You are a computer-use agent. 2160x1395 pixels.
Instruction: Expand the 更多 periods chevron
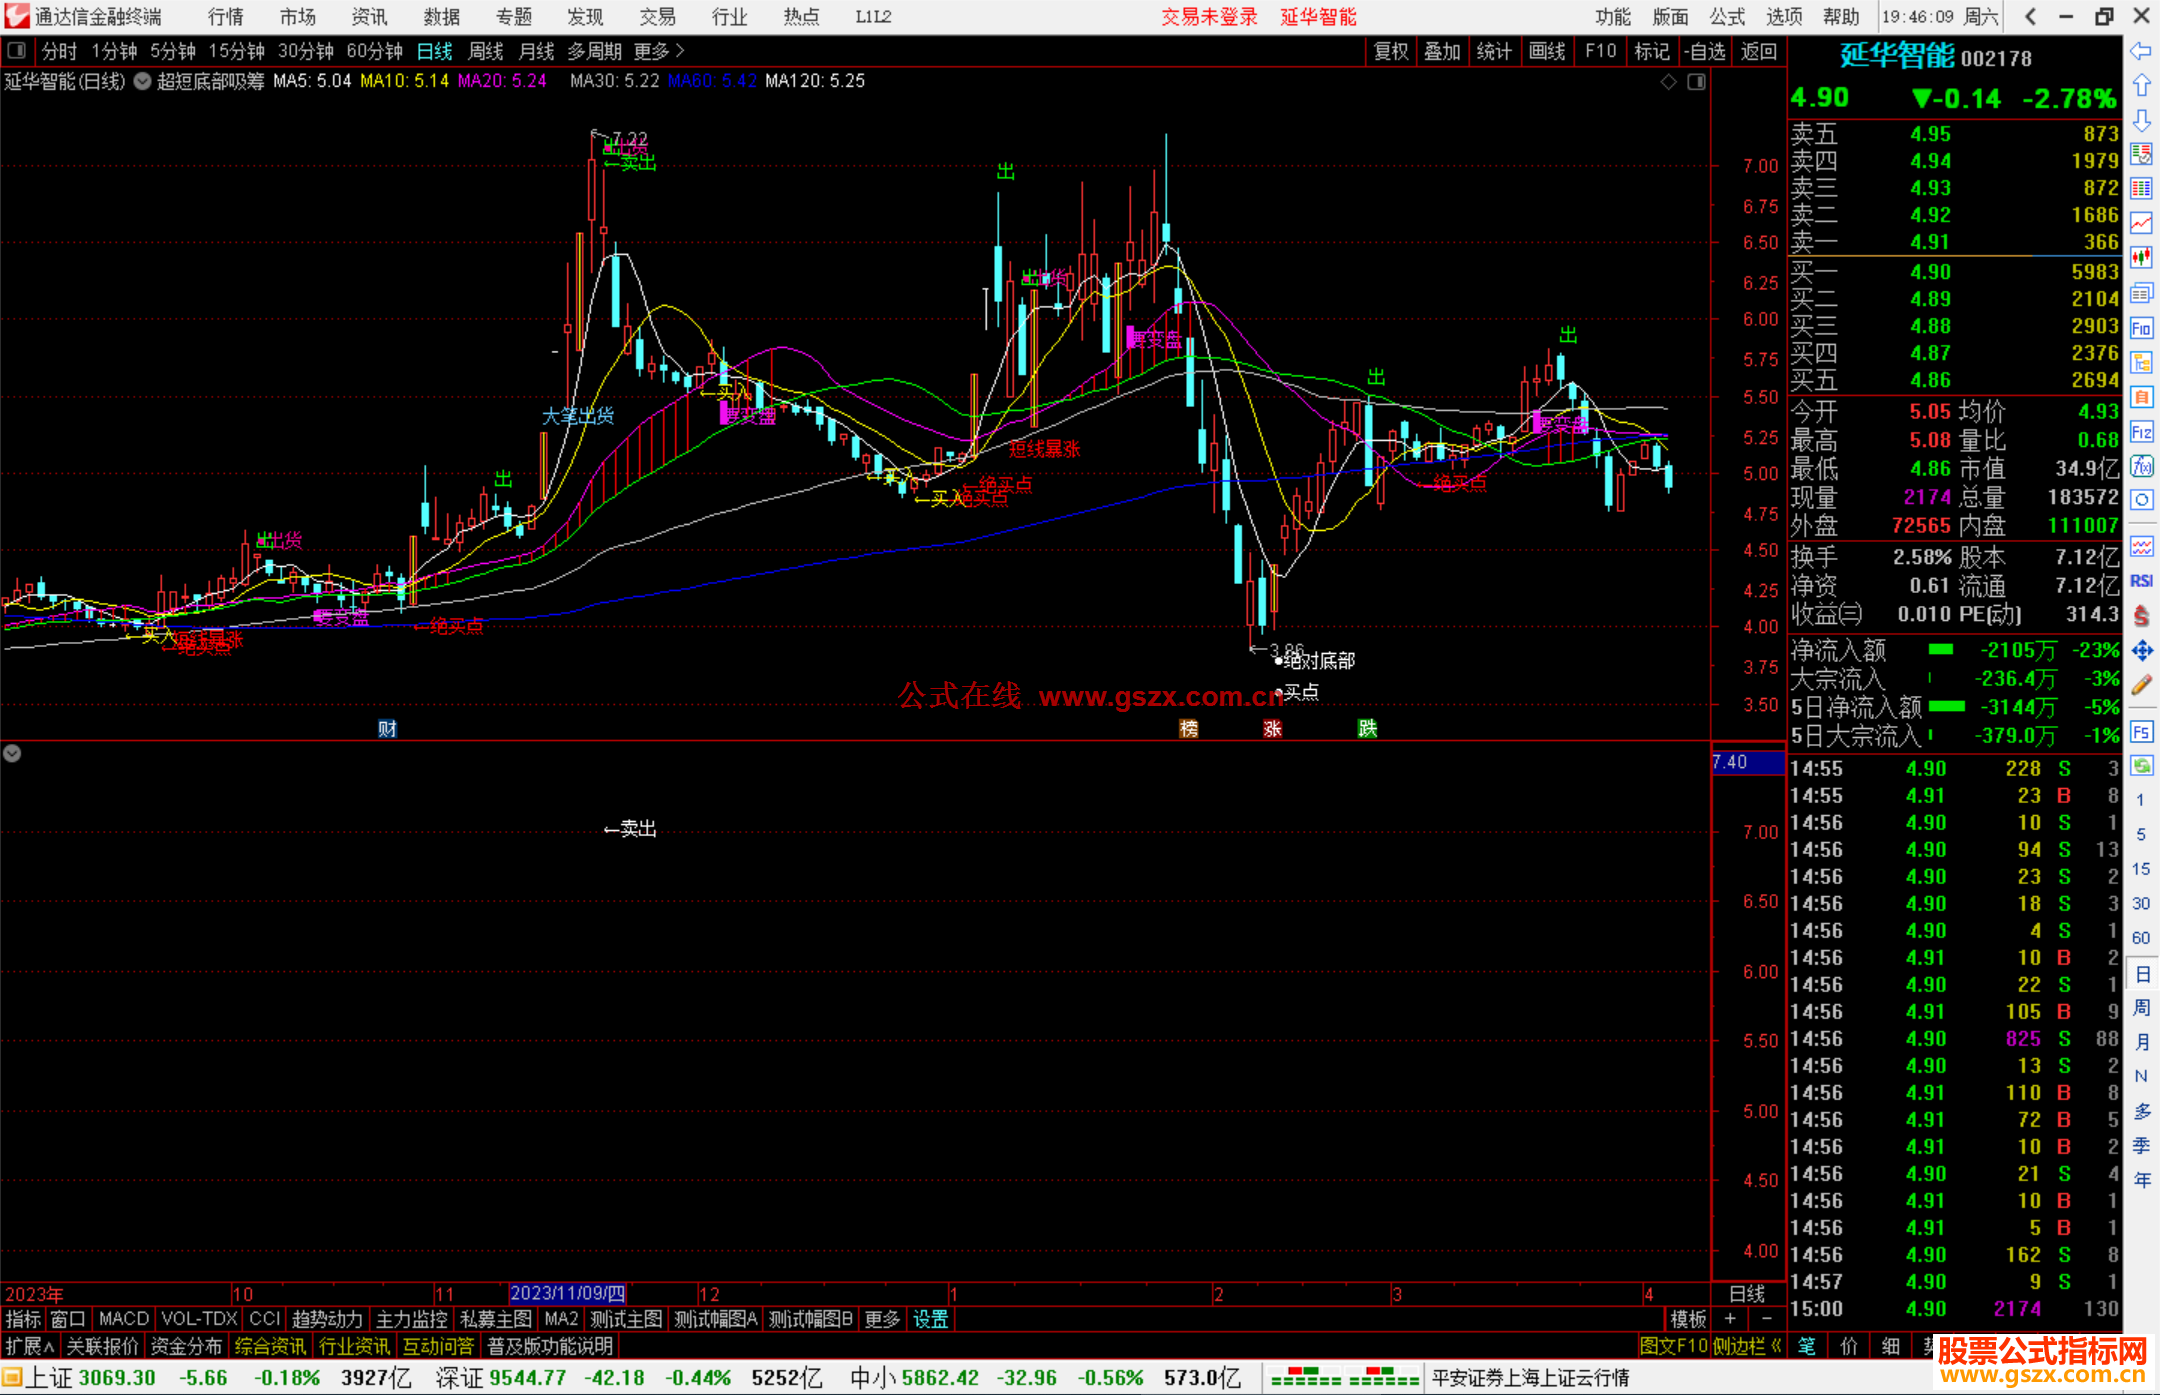point(681,50)
